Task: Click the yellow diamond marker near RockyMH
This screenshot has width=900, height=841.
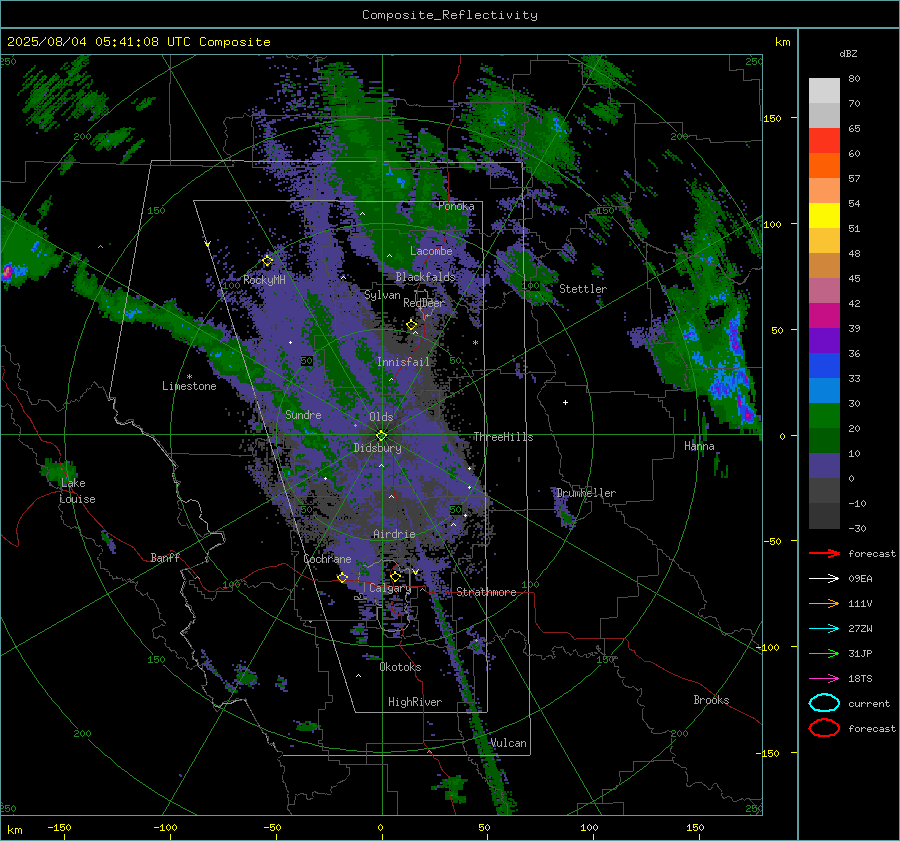Action: (x=267, y=261)
